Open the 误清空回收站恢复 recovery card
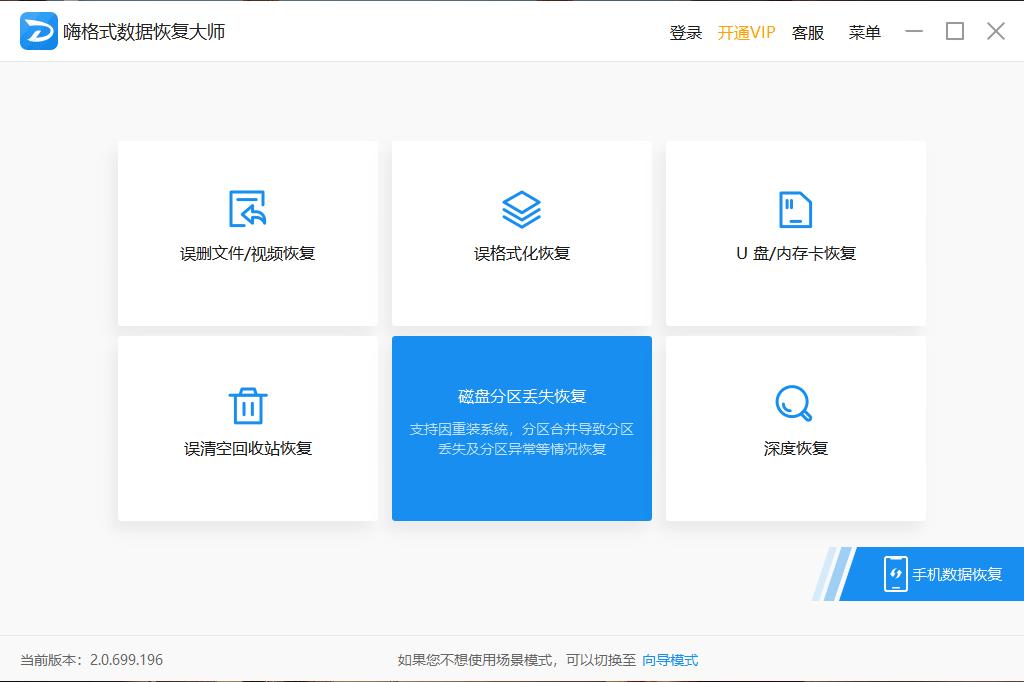Viewport: 1024px width, 682px height. (247, 429)
